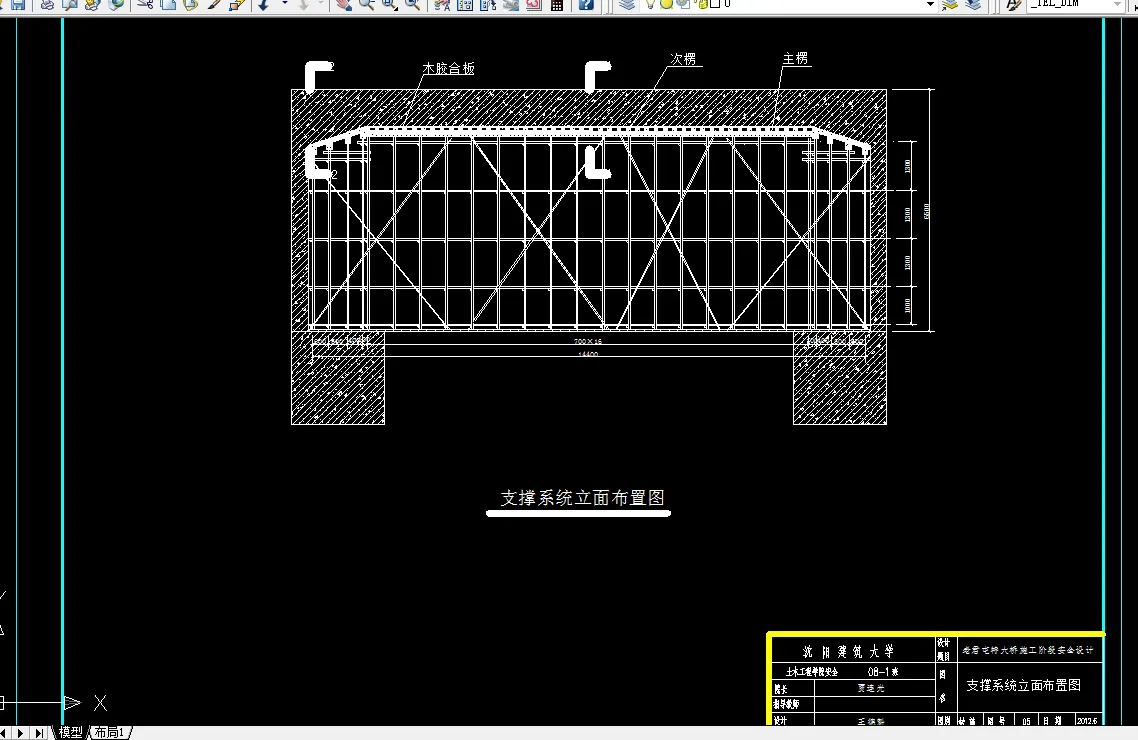The height and width of the screenshot is (740, 1138).
Task: Click the Undo arrow
Action: 264,4
